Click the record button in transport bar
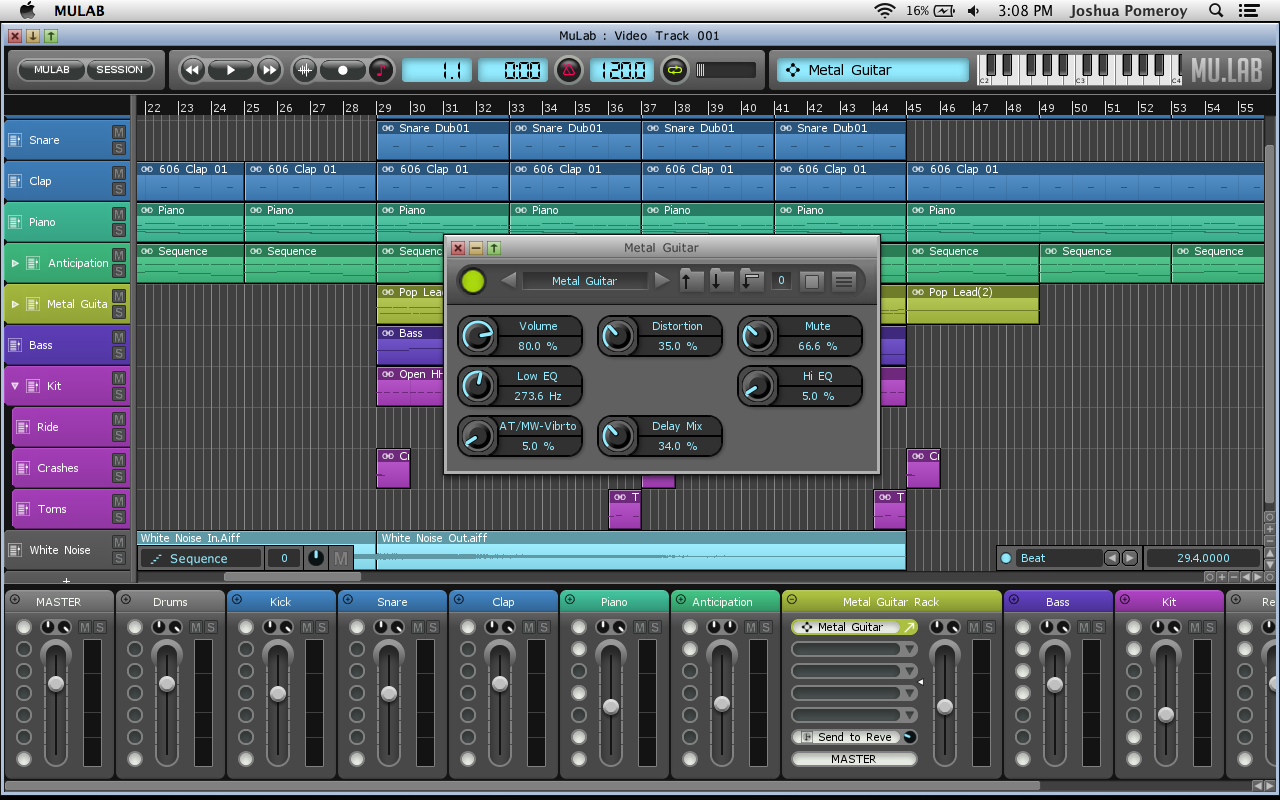The image size is (1280, 800). coord(343,70)
